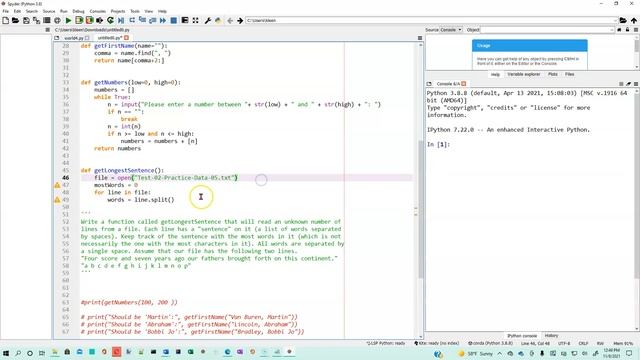Open Preferences with the wrench icon
This screenshot has width=640, height=360.
(x=208, y=20)
